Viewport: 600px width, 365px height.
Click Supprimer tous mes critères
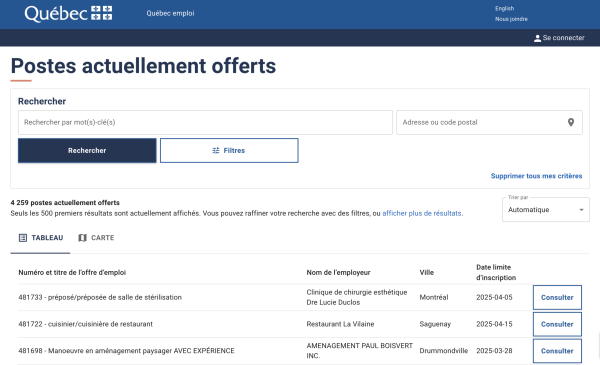536,176
